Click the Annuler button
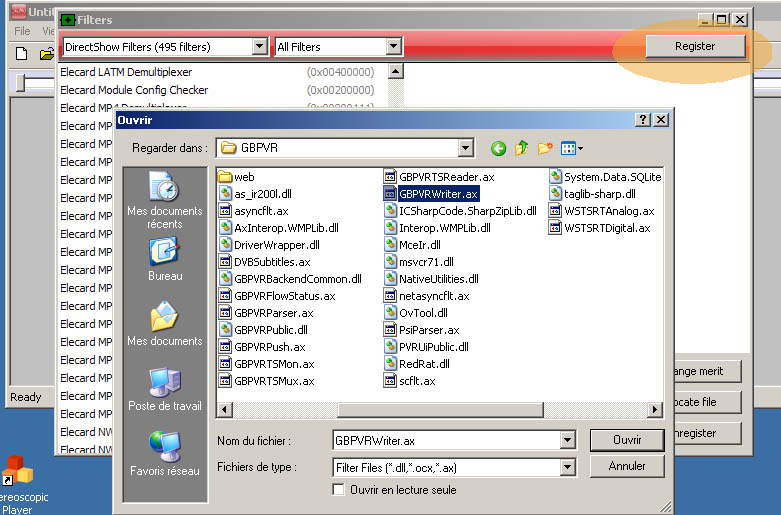 (x=627, y=466)
